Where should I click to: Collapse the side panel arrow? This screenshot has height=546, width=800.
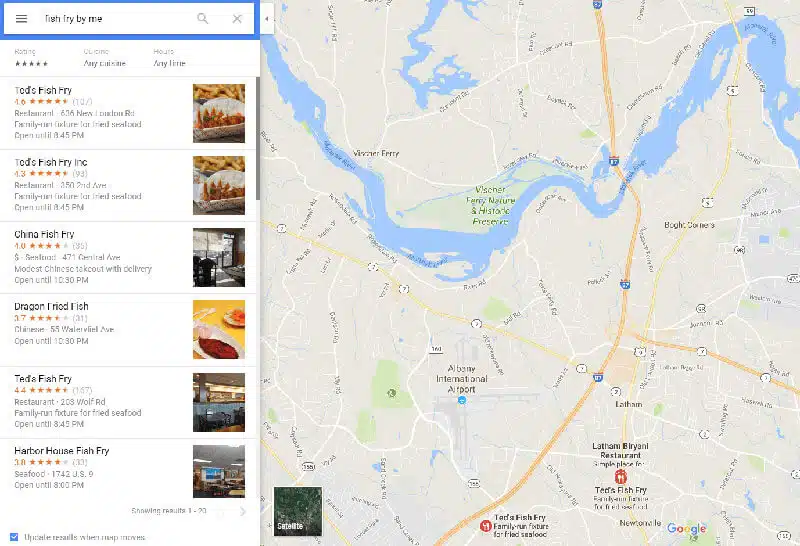click(x=267, y=19)
